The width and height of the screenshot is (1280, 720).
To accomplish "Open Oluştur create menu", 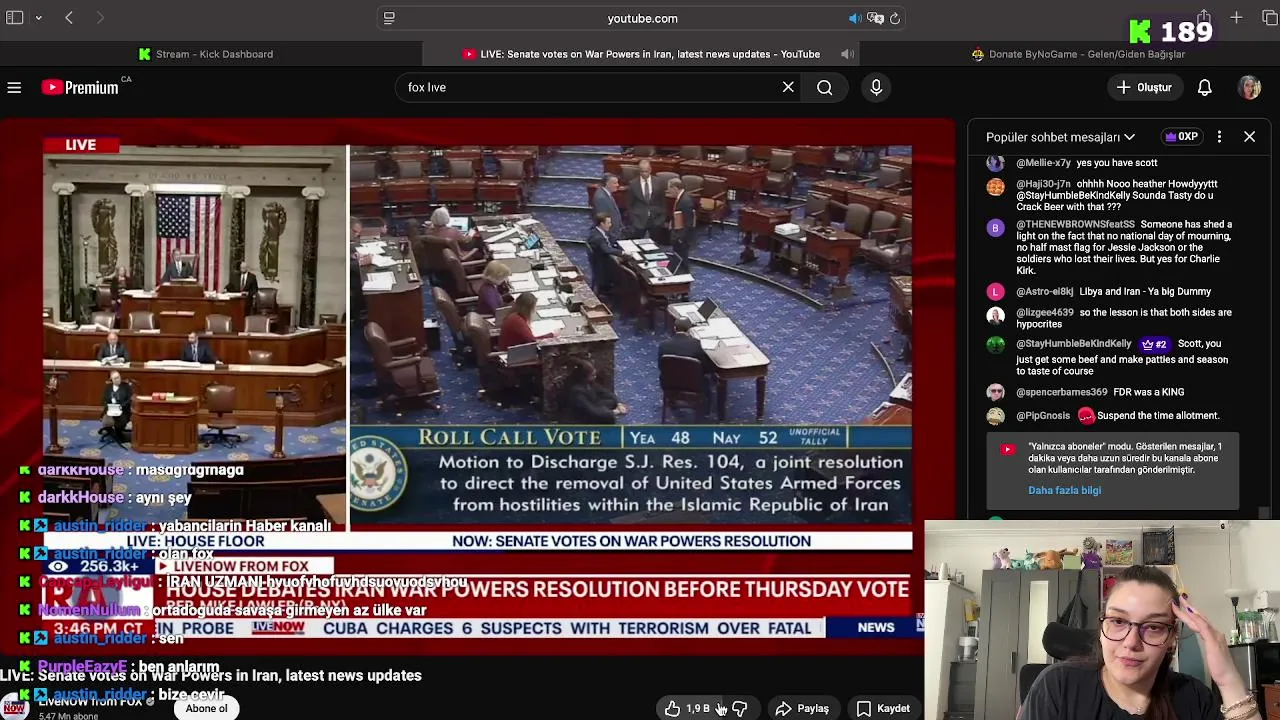I will (1144, 87).
